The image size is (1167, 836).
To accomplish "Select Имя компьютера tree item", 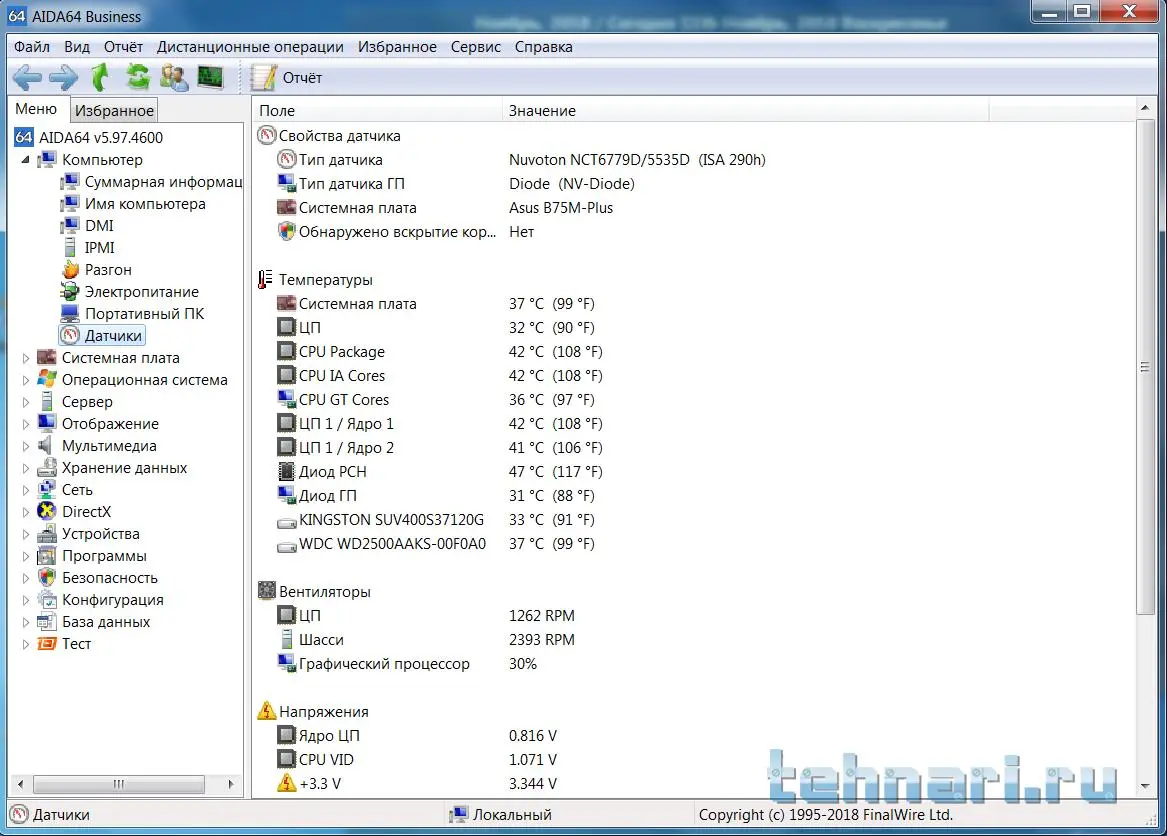I will (133, 203).
